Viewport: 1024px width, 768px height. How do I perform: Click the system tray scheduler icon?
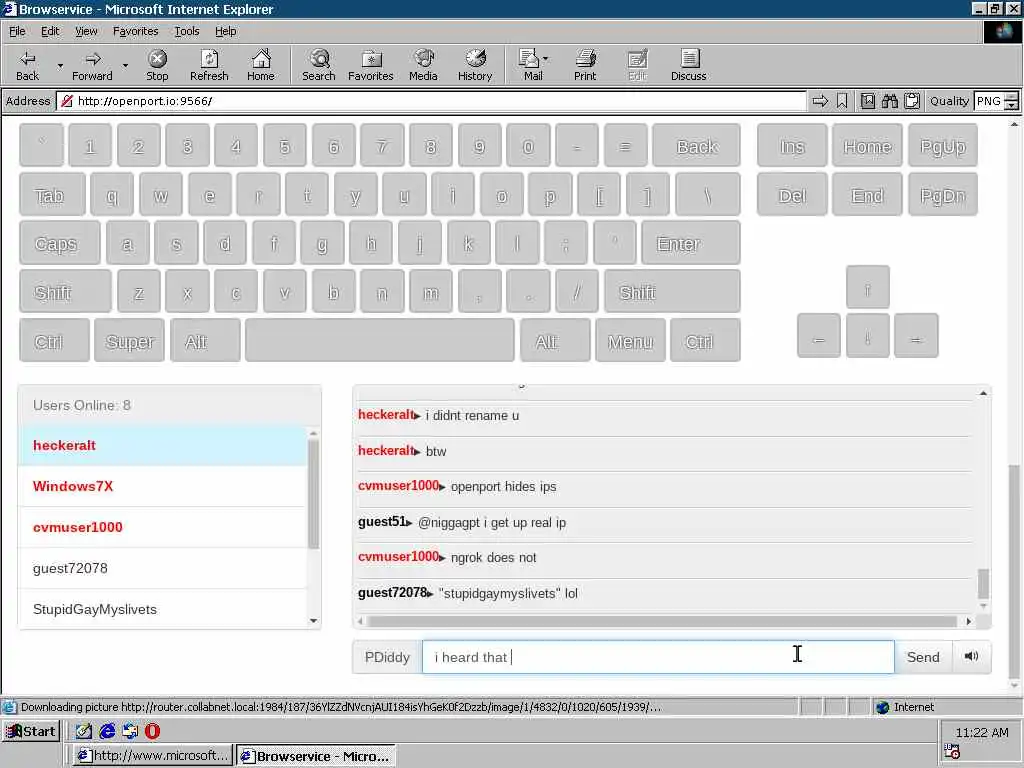coord(952,751)
